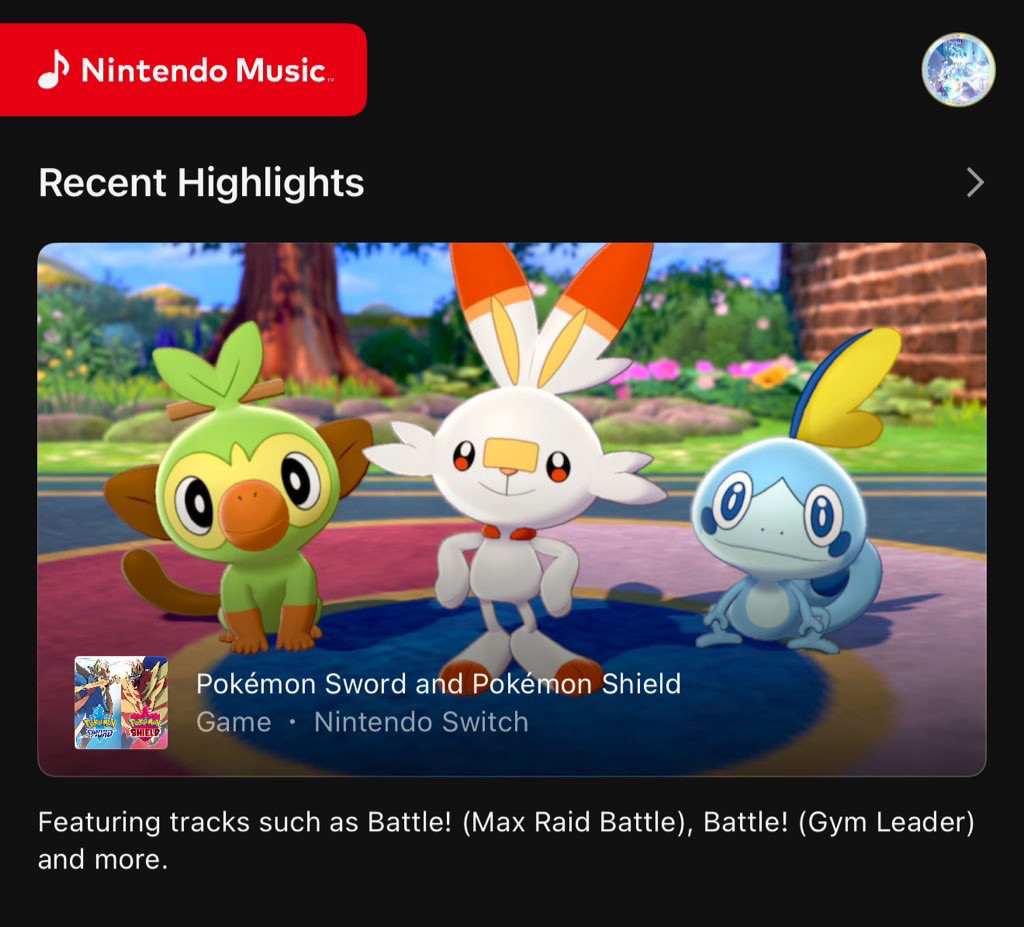Open the user profile avatar

958,69
